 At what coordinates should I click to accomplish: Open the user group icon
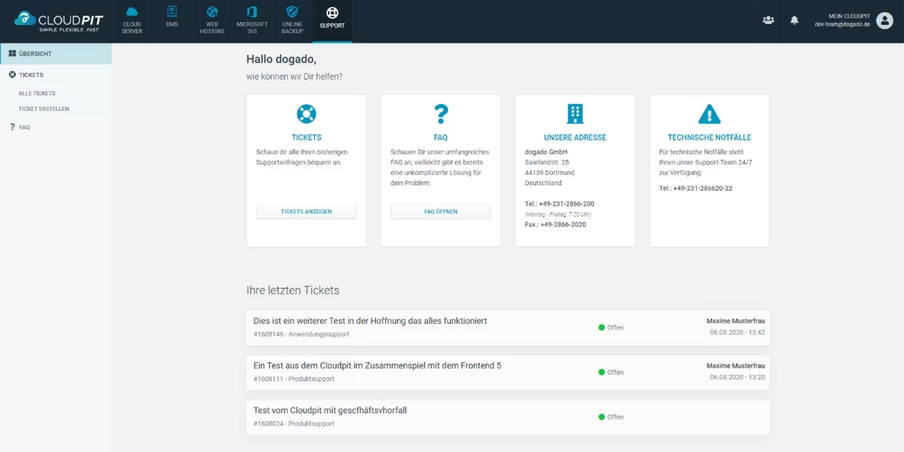tap(768, 20)
